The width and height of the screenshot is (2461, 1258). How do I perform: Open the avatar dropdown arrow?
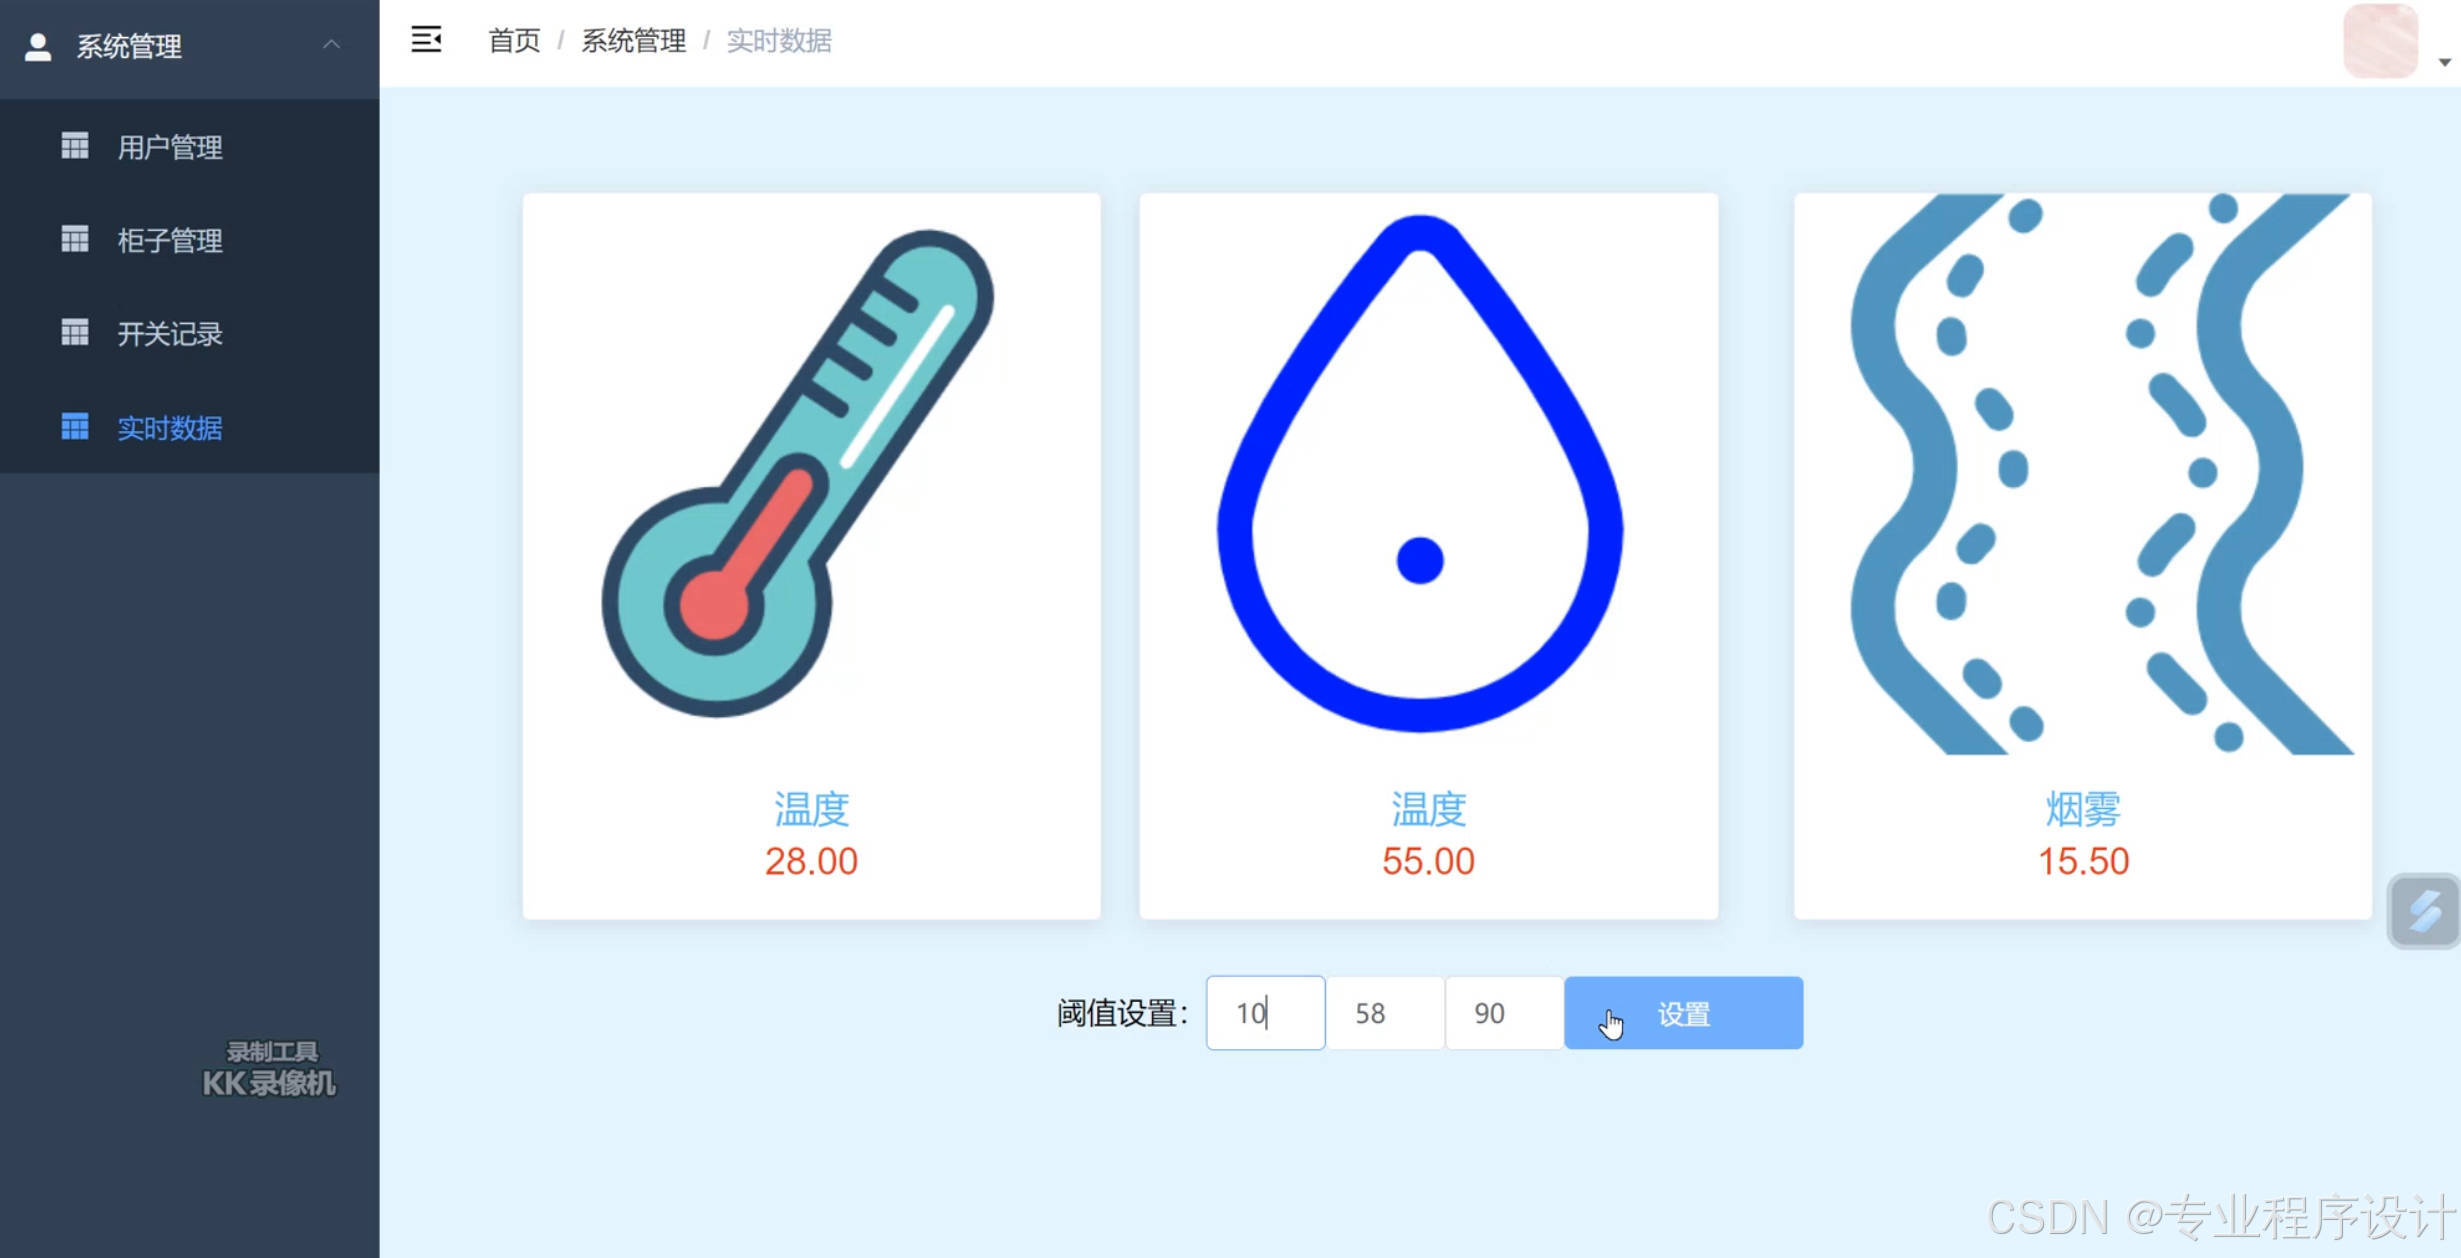click(x=2444, y=62)
